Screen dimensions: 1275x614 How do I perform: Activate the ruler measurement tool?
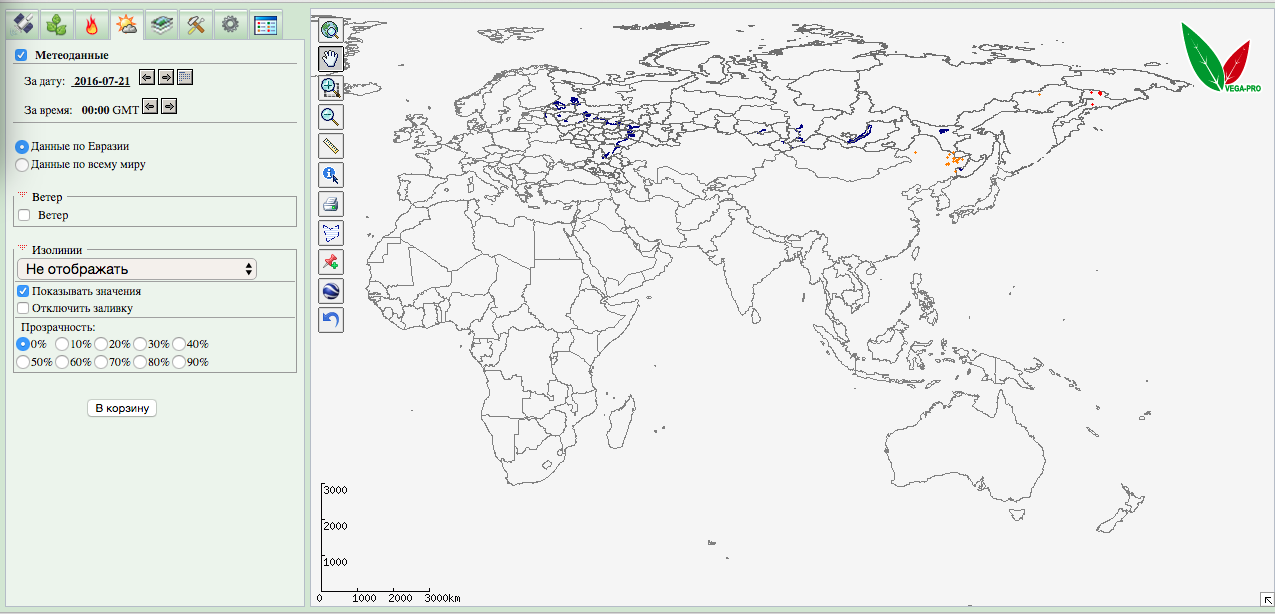[x=331, y=146]
